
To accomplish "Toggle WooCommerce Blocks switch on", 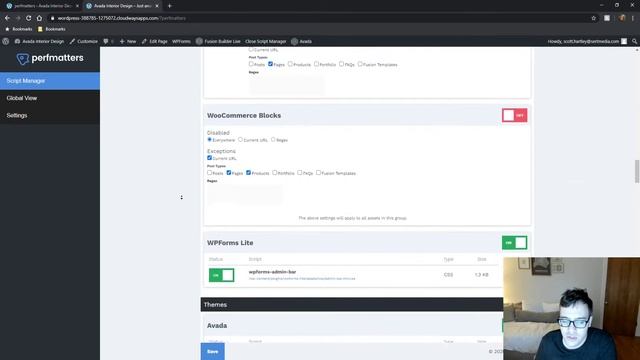I will tap(514, 116).
